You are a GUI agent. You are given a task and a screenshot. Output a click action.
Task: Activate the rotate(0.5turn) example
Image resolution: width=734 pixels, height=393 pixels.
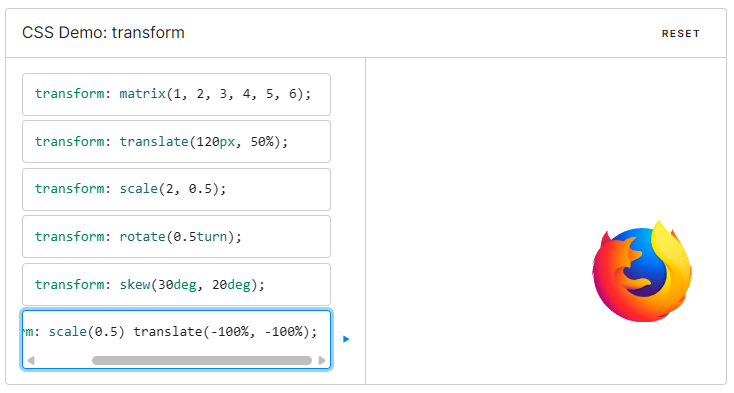(x=176, y=237)
